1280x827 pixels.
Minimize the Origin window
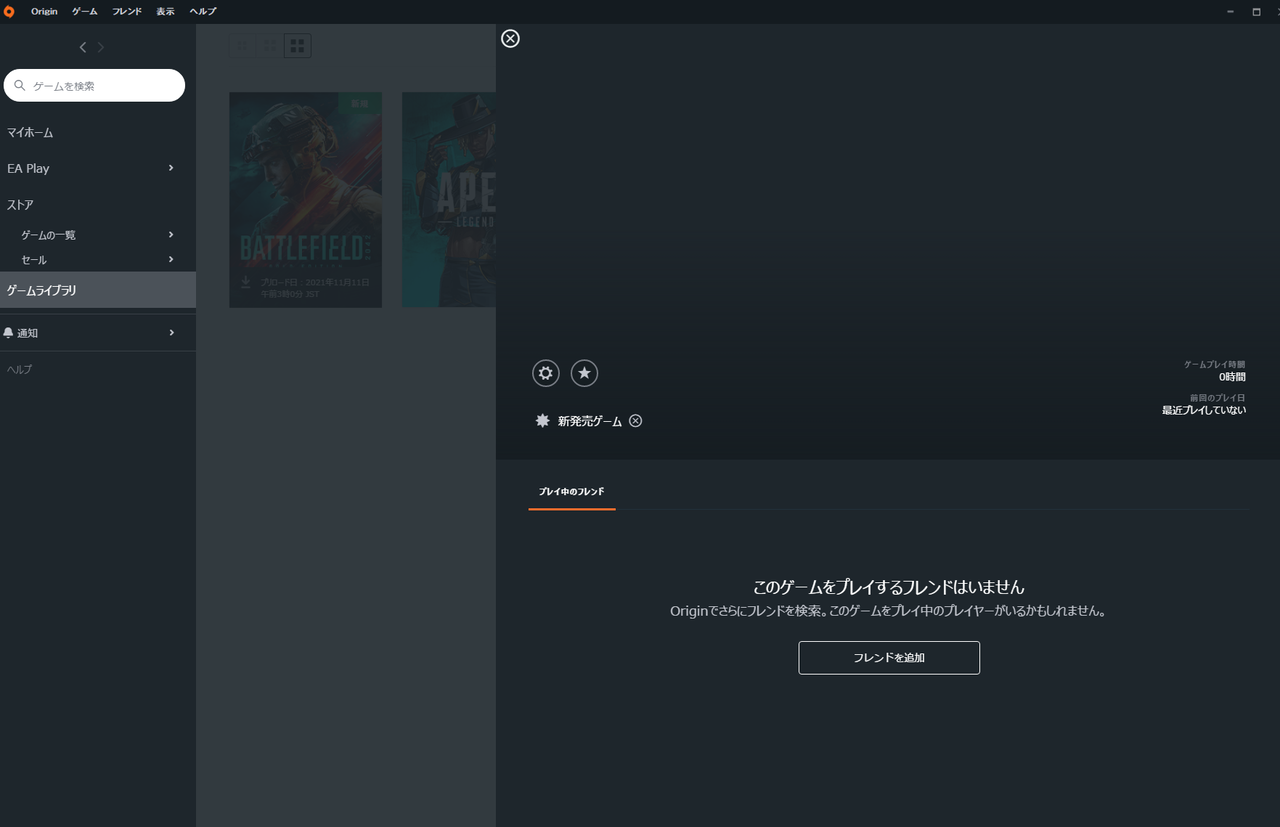[x=1230, y=11]
